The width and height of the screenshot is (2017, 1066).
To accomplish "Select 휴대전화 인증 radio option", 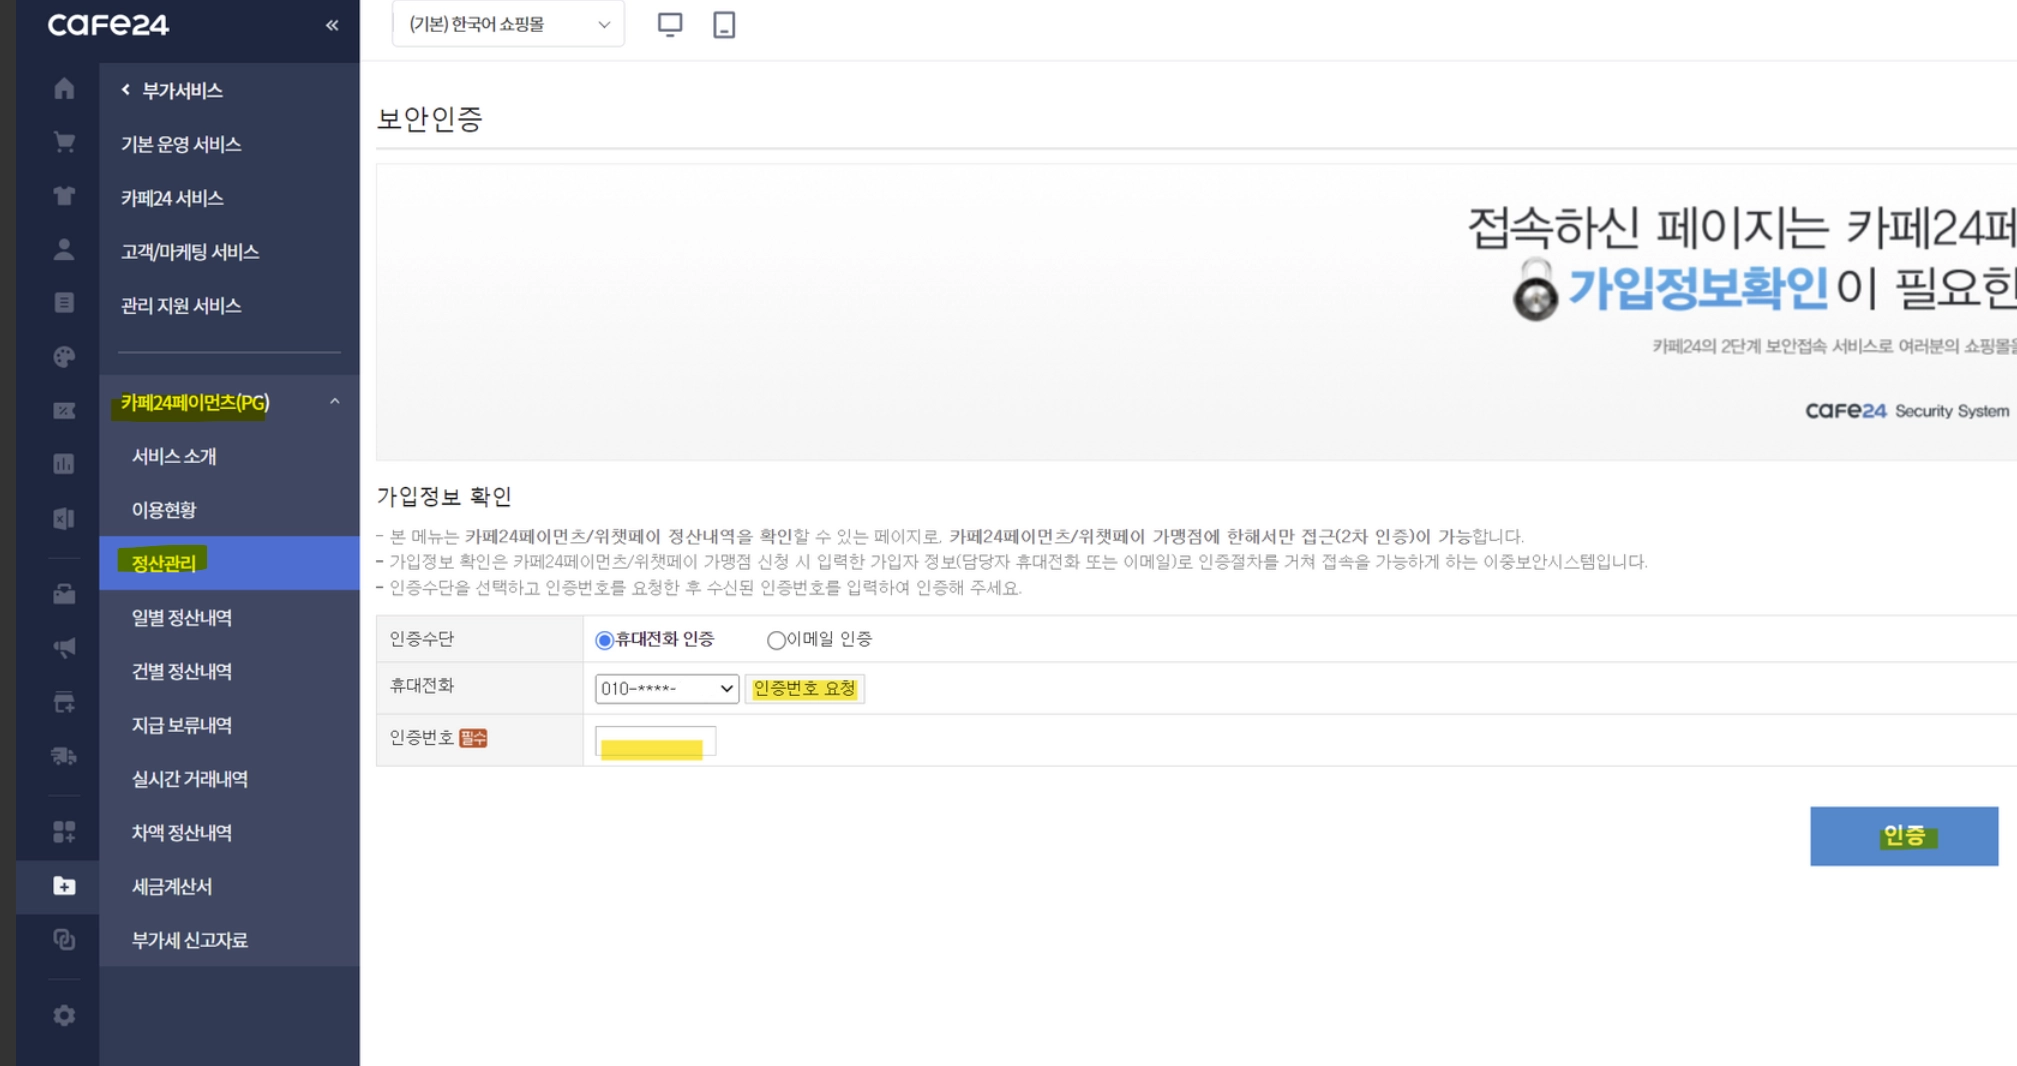I will (604, 640).
